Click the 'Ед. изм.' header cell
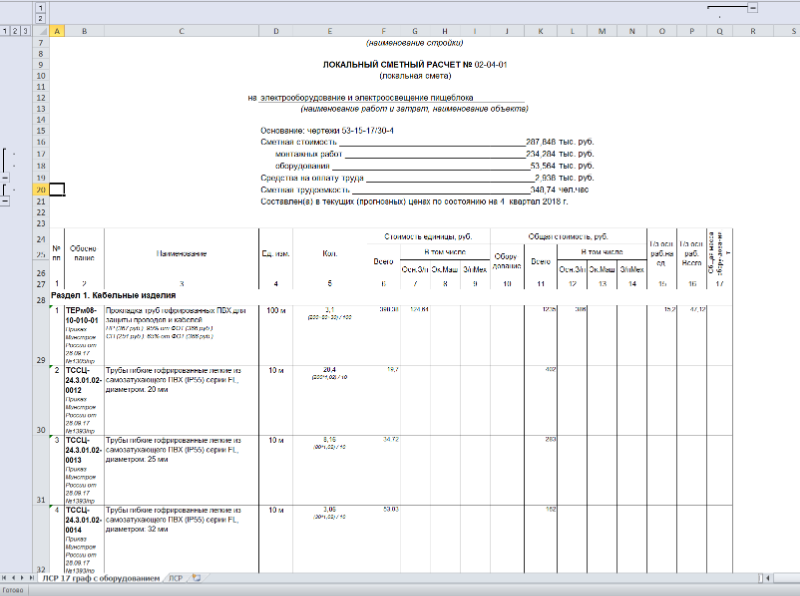 276,254
